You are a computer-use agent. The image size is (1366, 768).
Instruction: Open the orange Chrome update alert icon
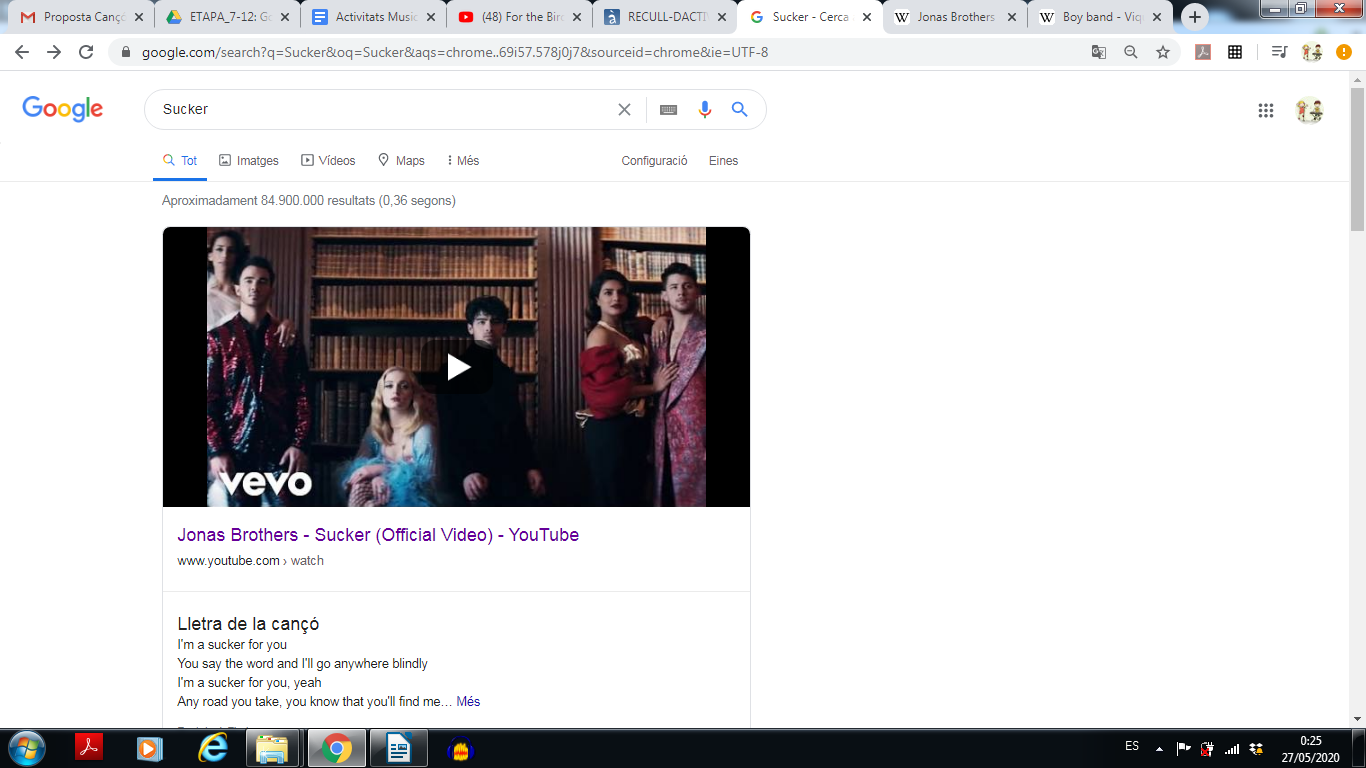pos(1344,52)
